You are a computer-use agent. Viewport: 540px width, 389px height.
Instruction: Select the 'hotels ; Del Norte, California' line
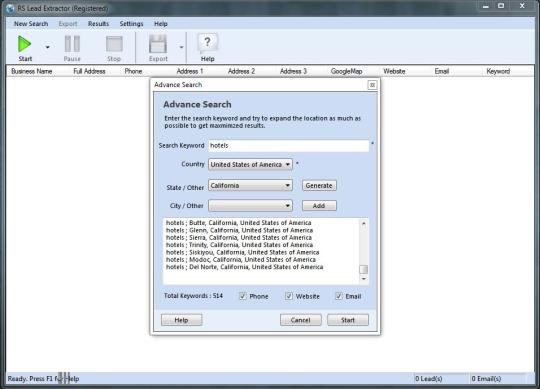pos(245,267)
